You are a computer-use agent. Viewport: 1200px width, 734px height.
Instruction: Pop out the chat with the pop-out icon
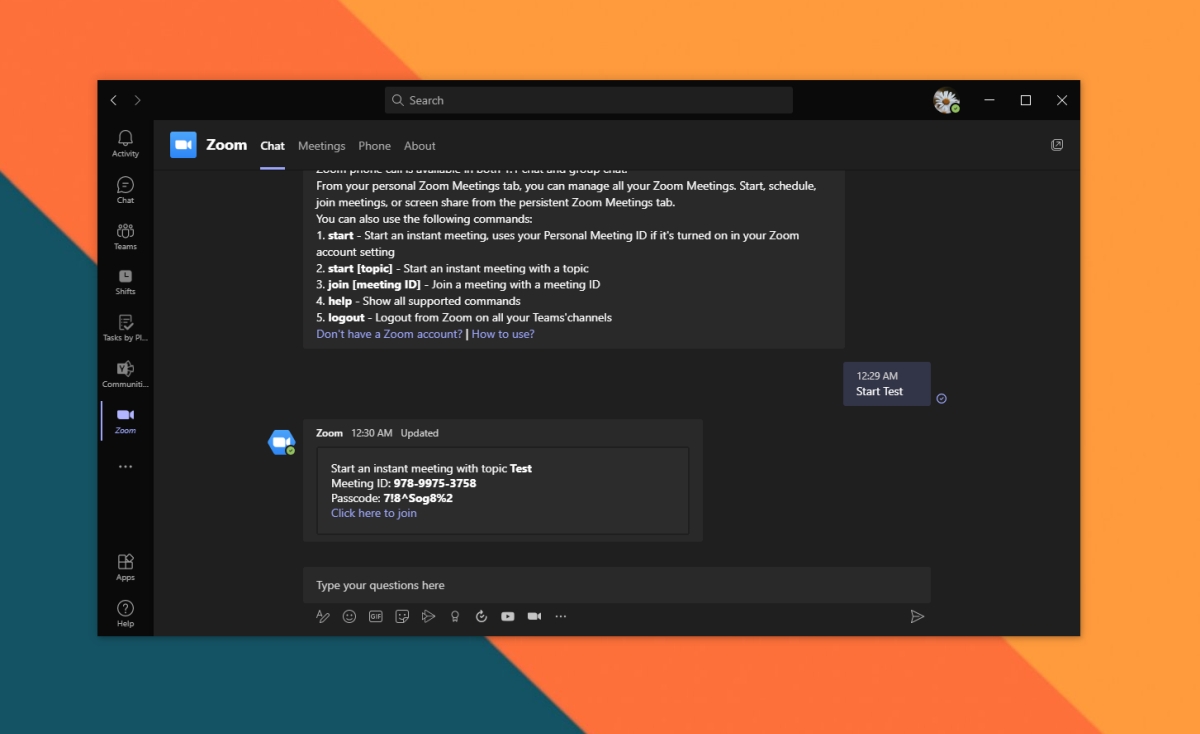(x=1057, y=145)
